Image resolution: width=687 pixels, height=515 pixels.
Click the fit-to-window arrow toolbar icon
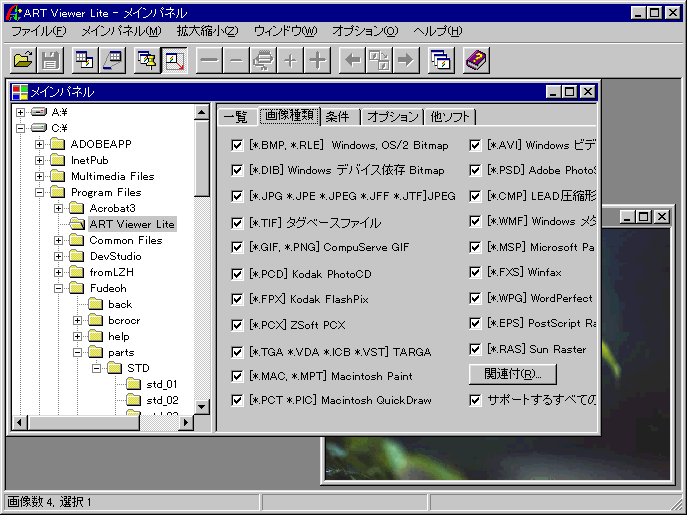coord(174,60)
